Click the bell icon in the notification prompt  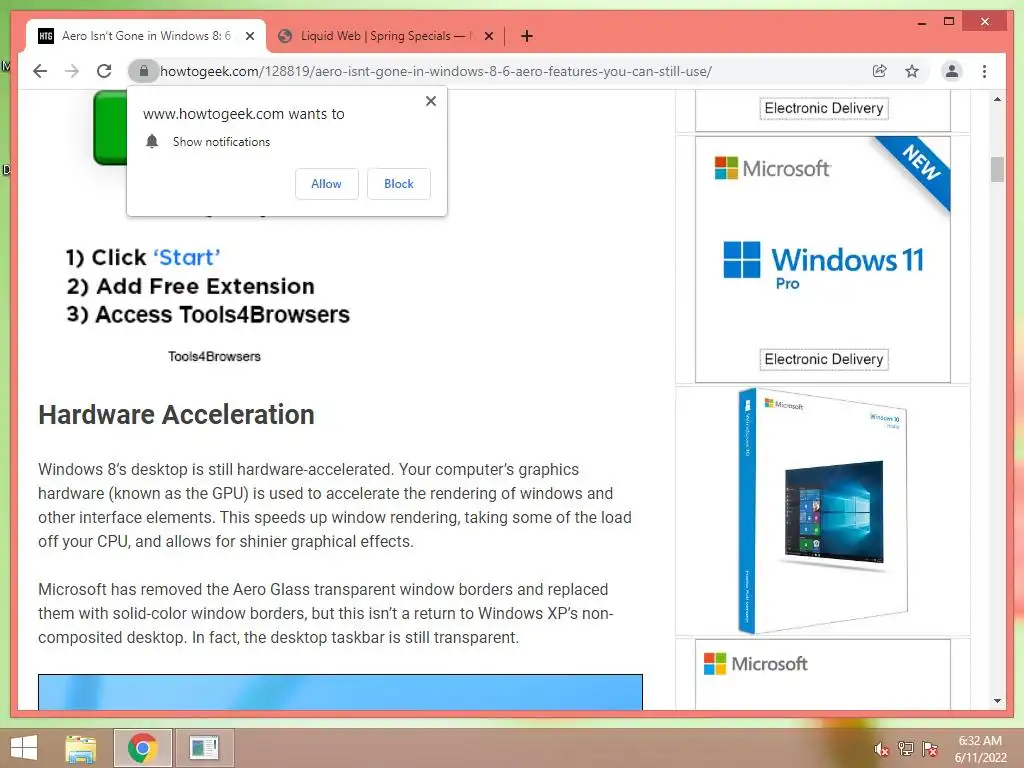152,141
